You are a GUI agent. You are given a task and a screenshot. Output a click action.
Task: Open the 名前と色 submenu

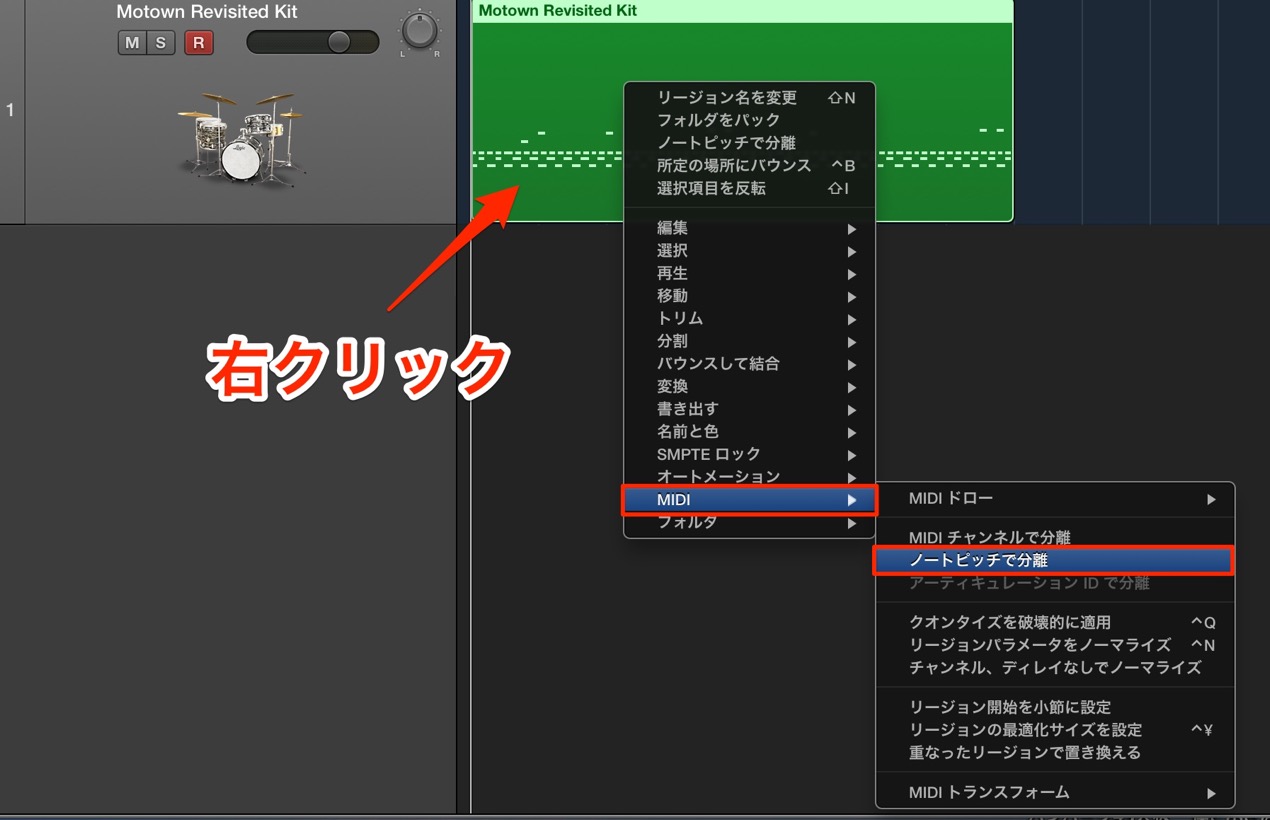tap(750, 432)
